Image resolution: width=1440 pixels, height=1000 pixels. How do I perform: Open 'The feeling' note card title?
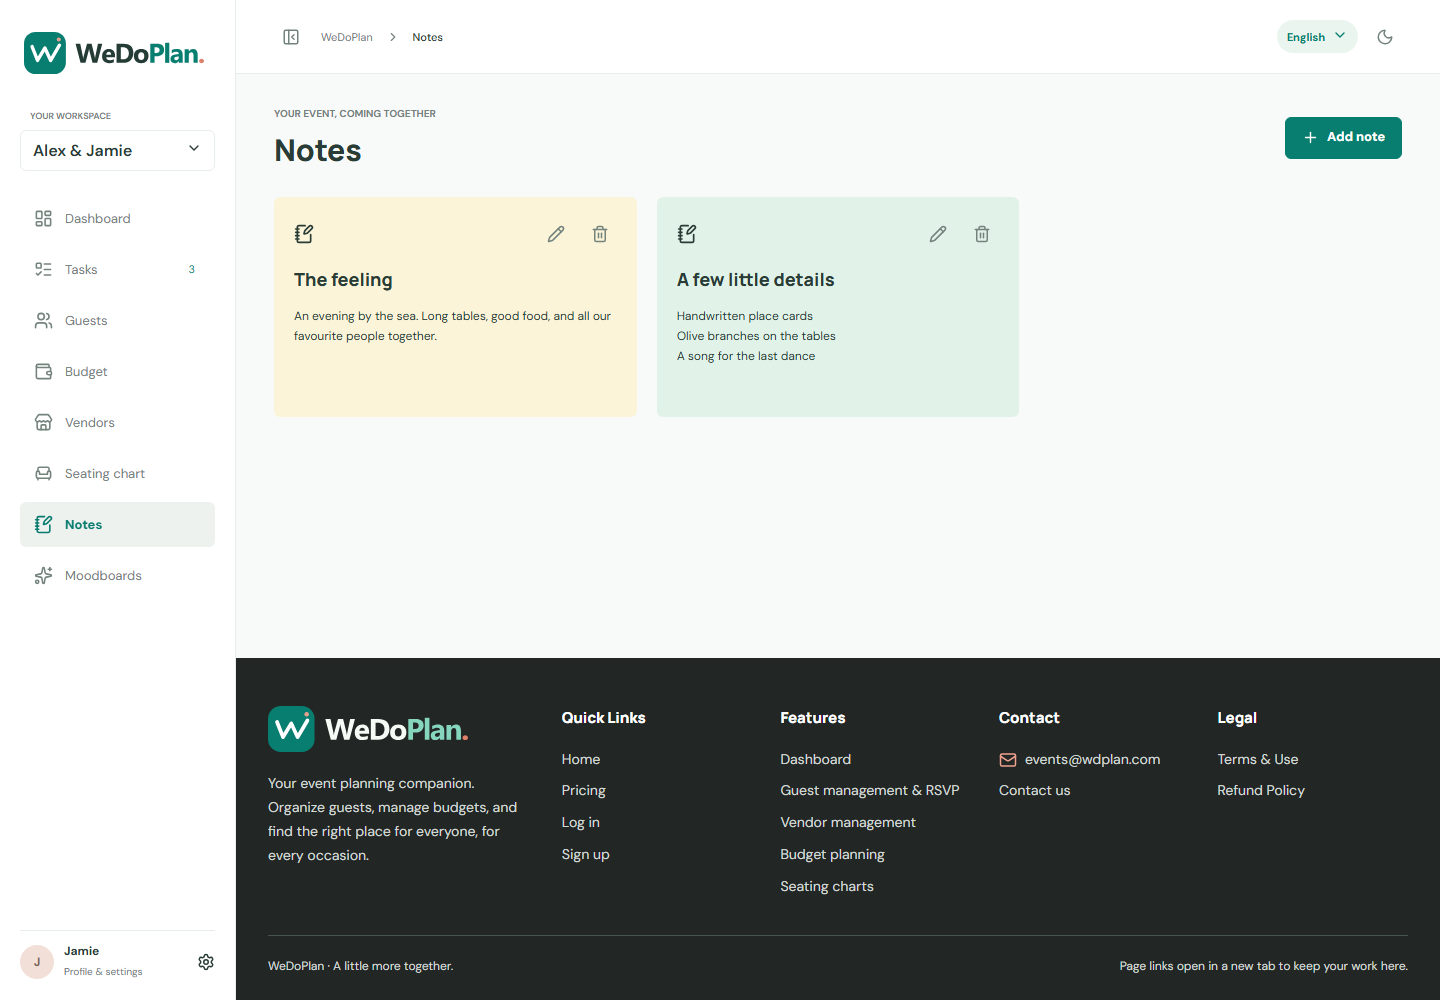(343, 280)
